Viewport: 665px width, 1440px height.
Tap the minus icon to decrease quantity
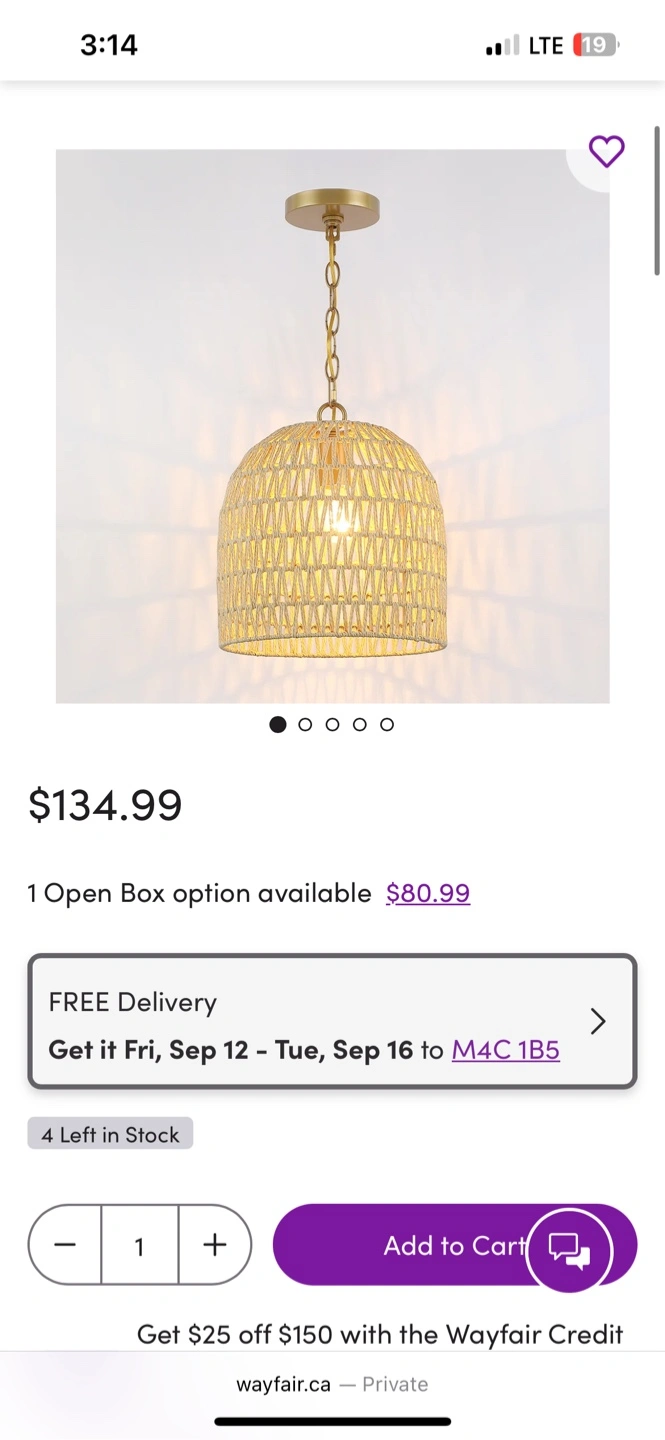click(x=65, y=1245)
